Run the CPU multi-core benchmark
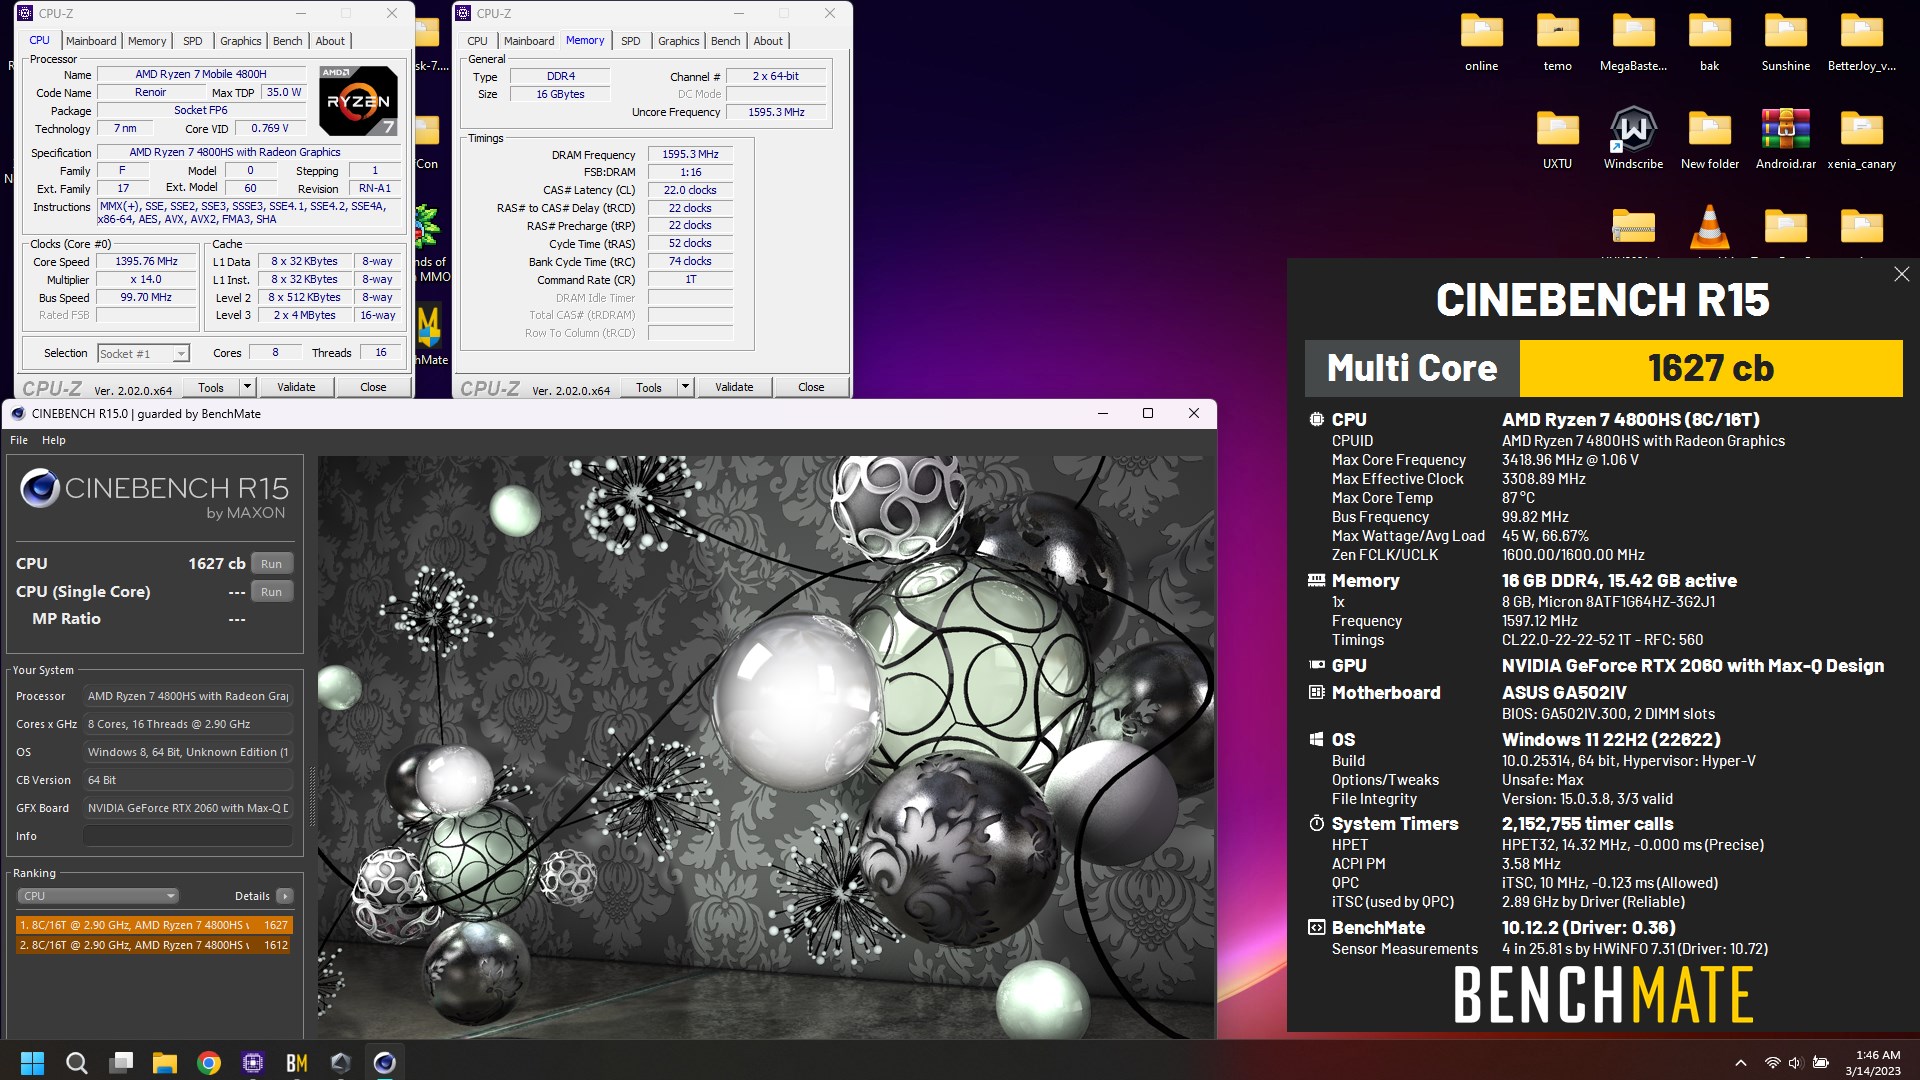The image size is (1920, 1080). point(271,564)
